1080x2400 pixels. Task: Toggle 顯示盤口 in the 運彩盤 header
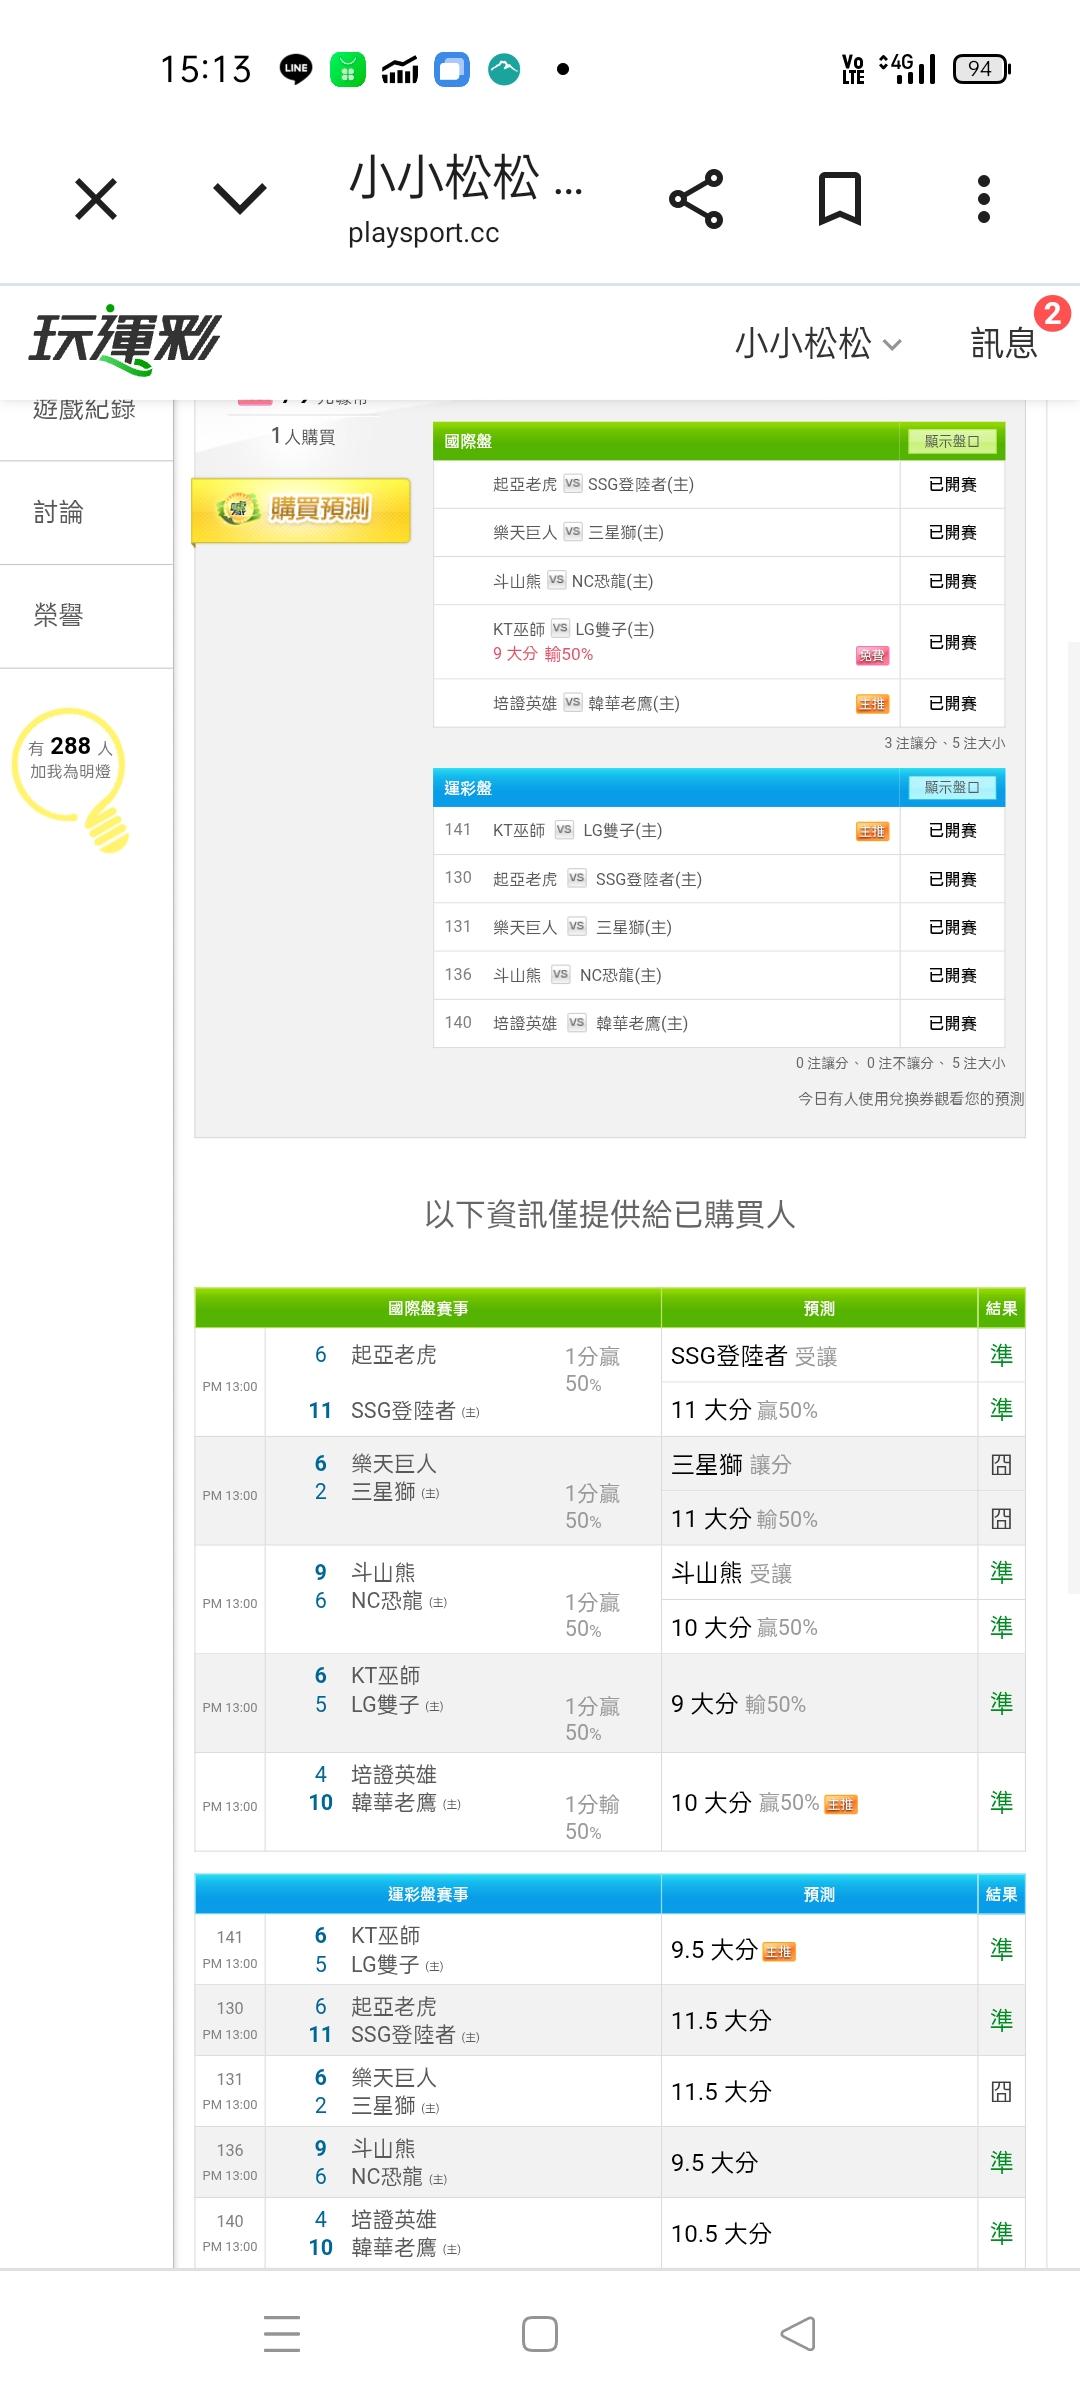[x=951, y=788]
